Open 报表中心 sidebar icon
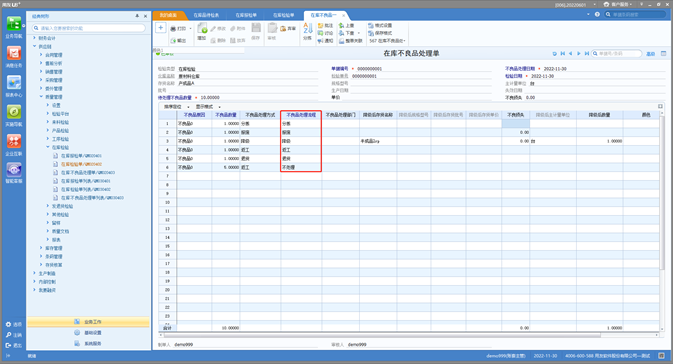The width and height of the screenshot is (673, 364). 14,83
